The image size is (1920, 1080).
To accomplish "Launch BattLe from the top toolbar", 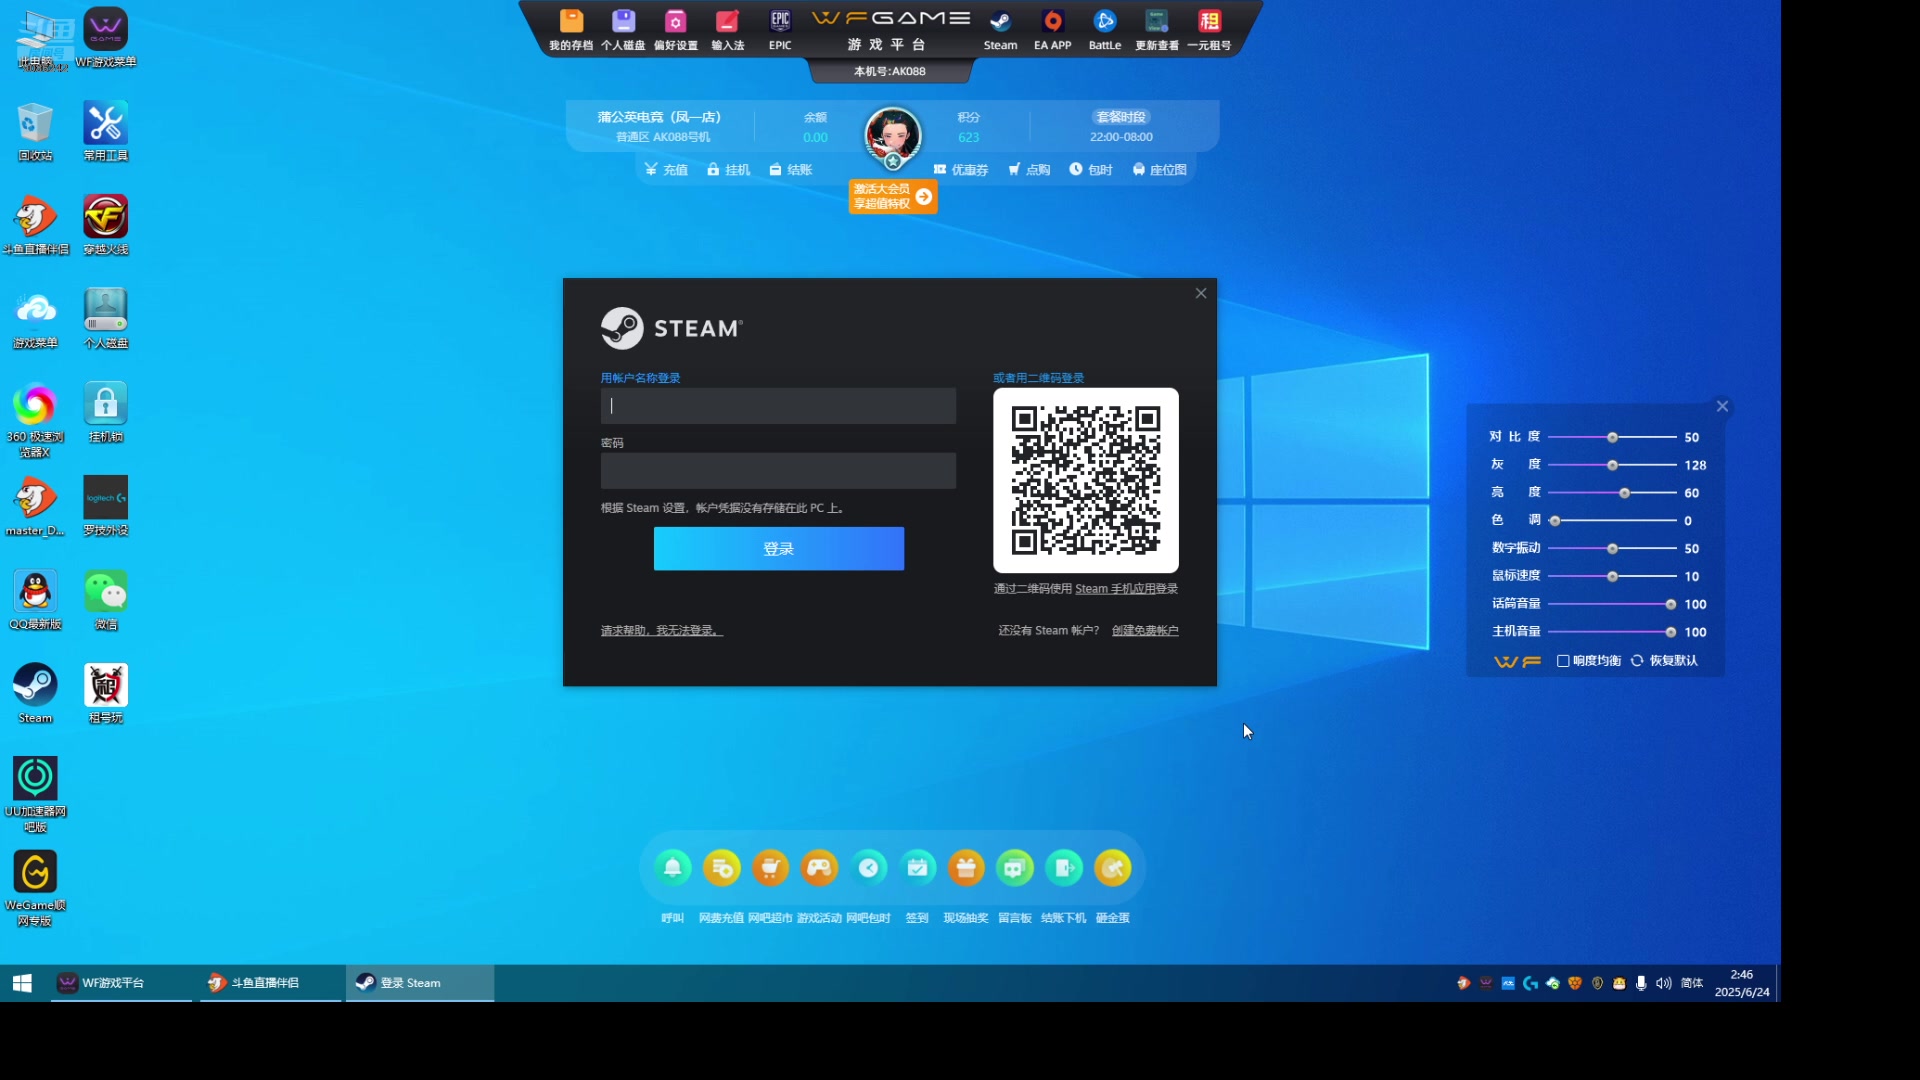I will [1105, 30].
